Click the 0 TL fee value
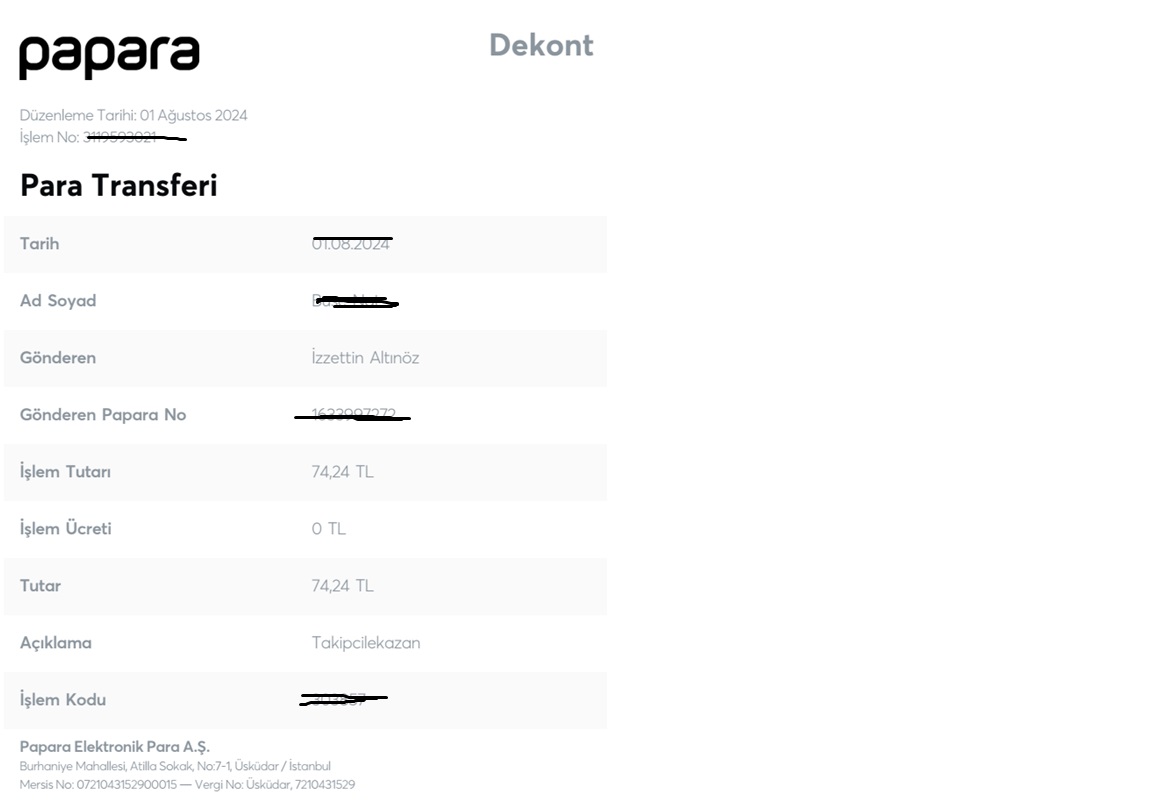Image resolution: width=1152 pixels, height=810 pixels. (x=328, y=528)
